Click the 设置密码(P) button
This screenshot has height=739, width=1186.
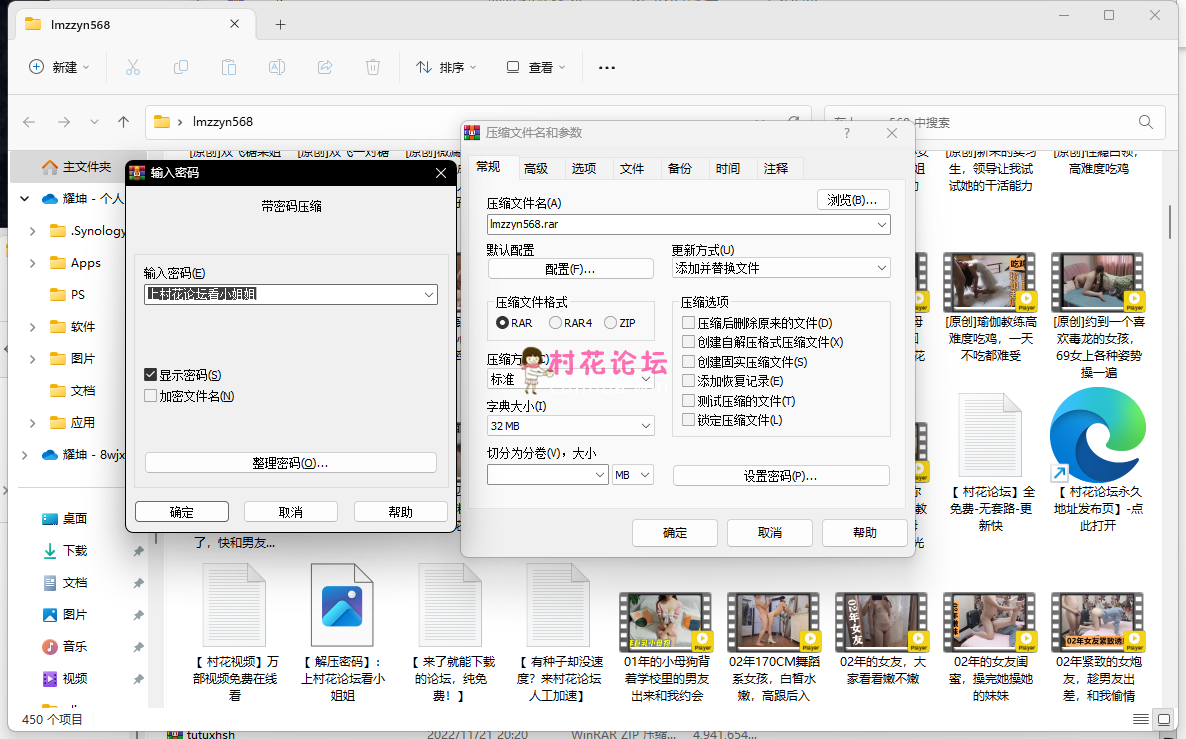[x=780, y=475]
